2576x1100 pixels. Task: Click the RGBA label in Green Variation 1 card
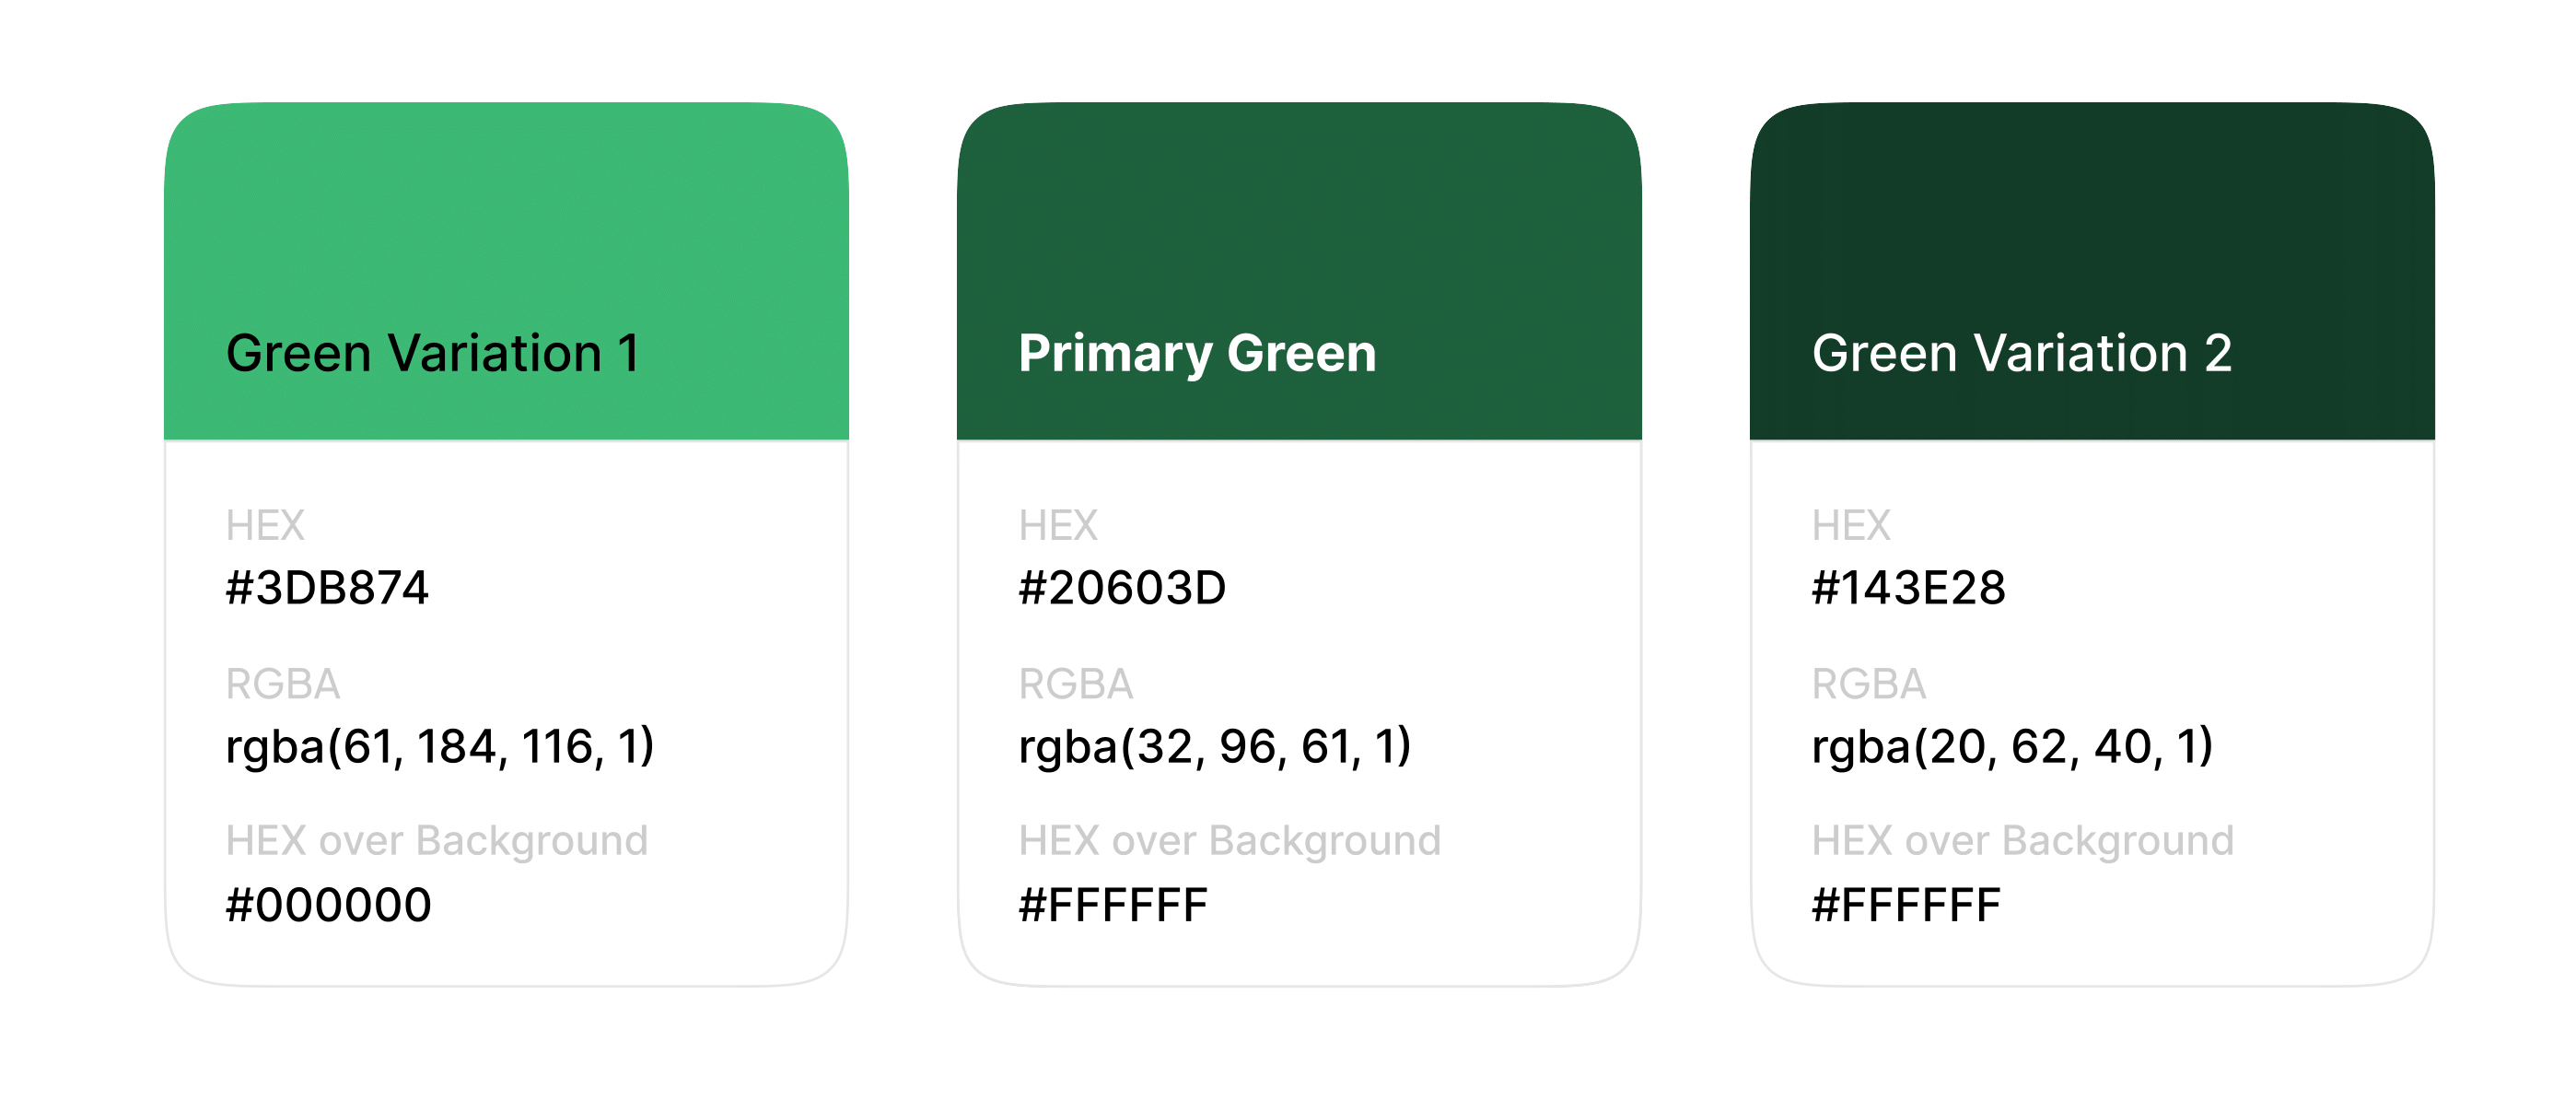pos(283,684)
